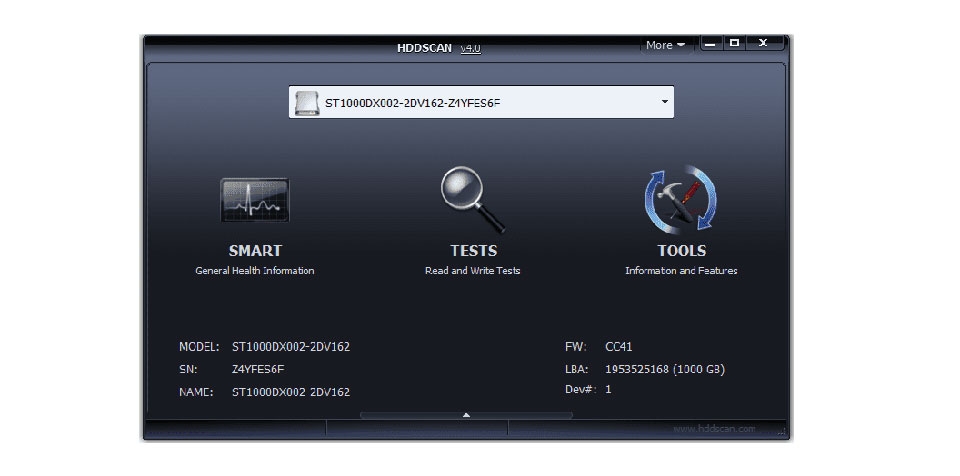Open the SMART heartbeat monitor icon
The image size is (960, 476).
click(x=255, y=200)
